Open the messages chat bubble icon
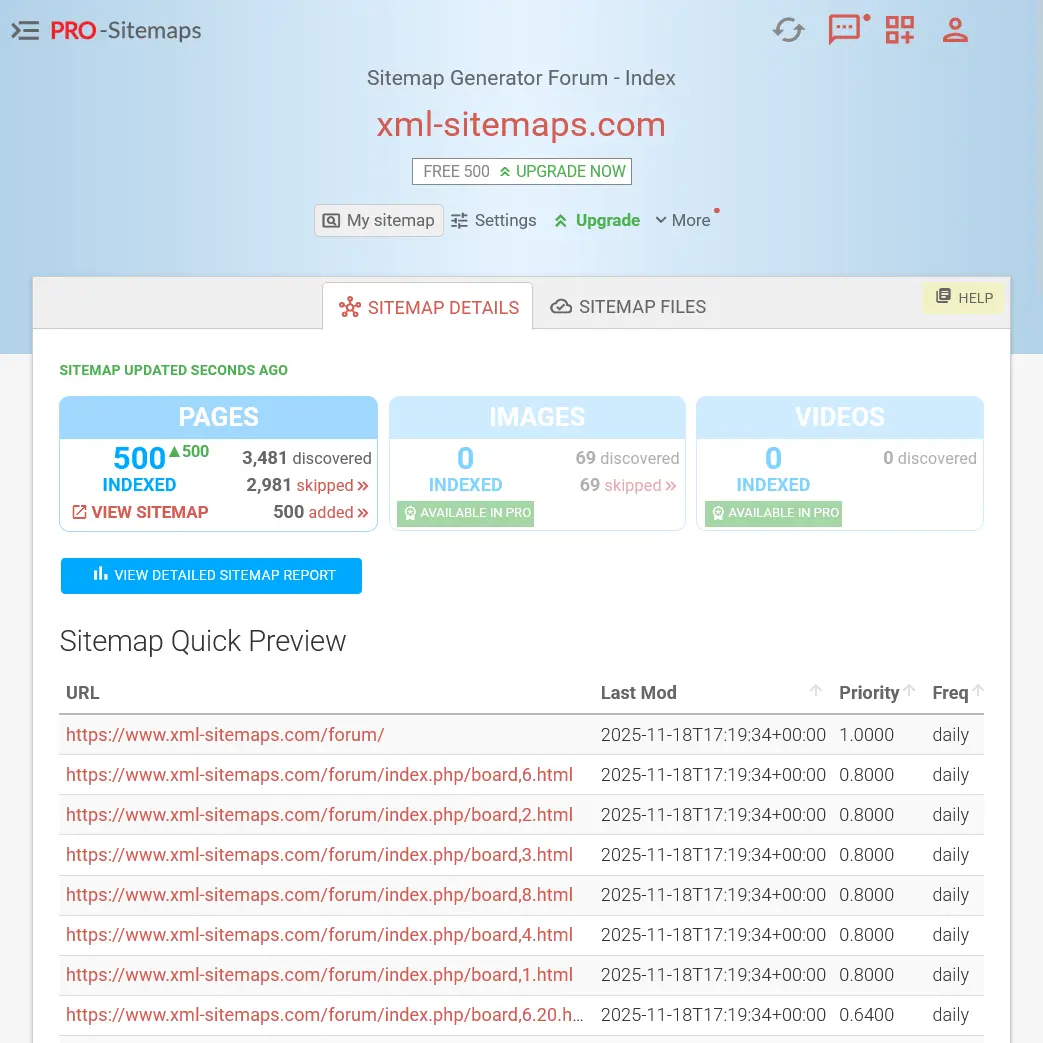This screenshot has height=1043, width=1043. pos(845,30)
